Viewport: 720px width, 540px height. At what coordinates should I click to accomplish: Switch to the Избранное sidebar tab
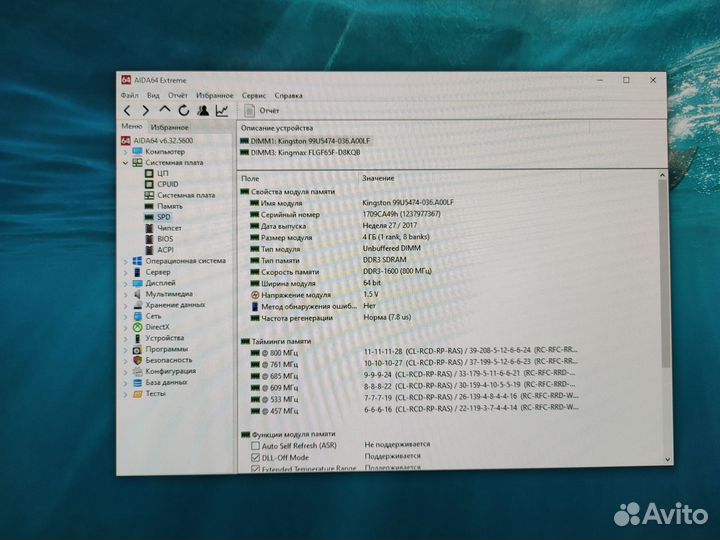click(169, 127)
